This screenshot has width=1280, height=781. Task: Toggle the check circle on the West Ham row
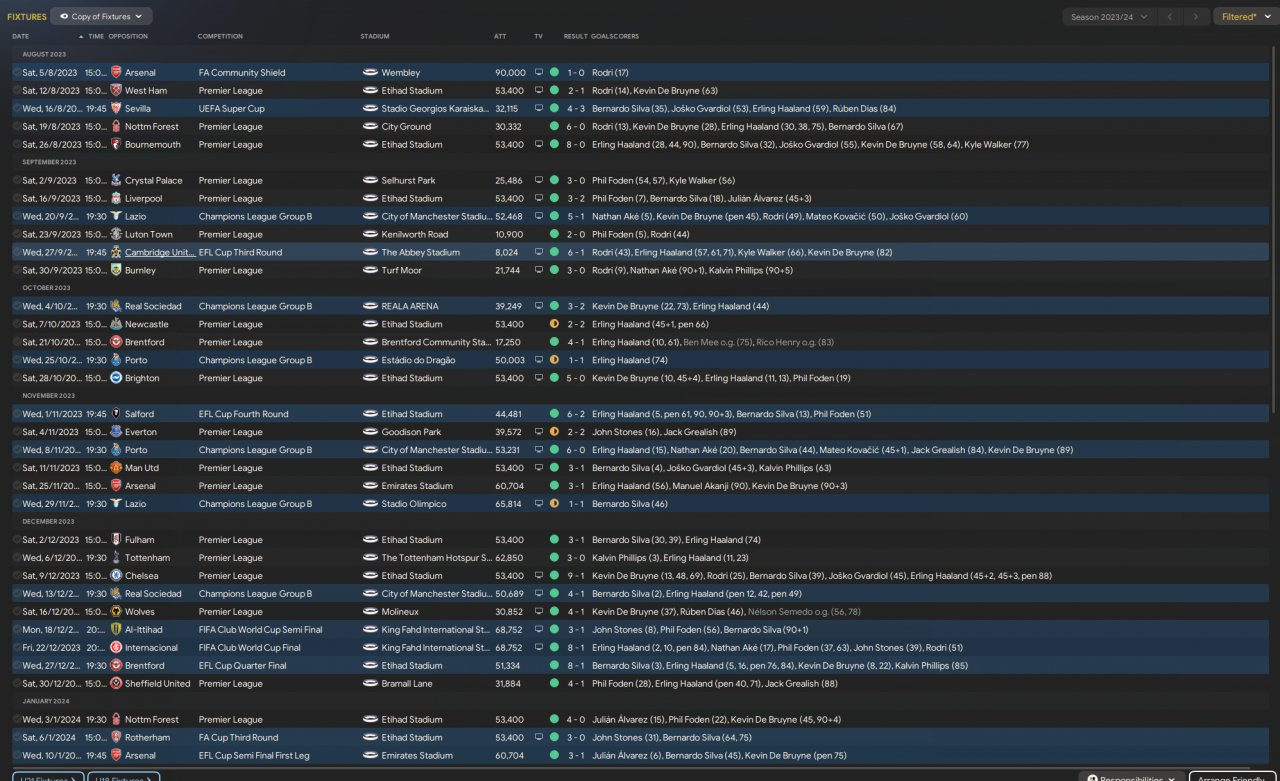click(16, 91)
